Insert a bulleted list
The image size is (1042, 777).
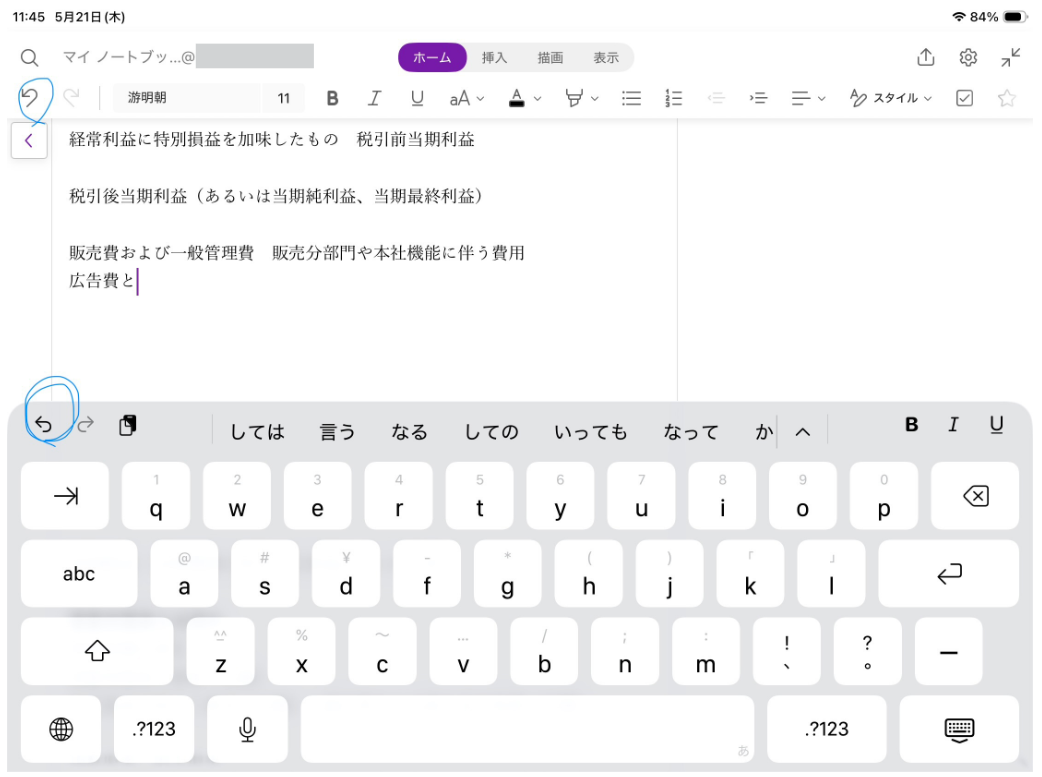(x=631, y=98)
